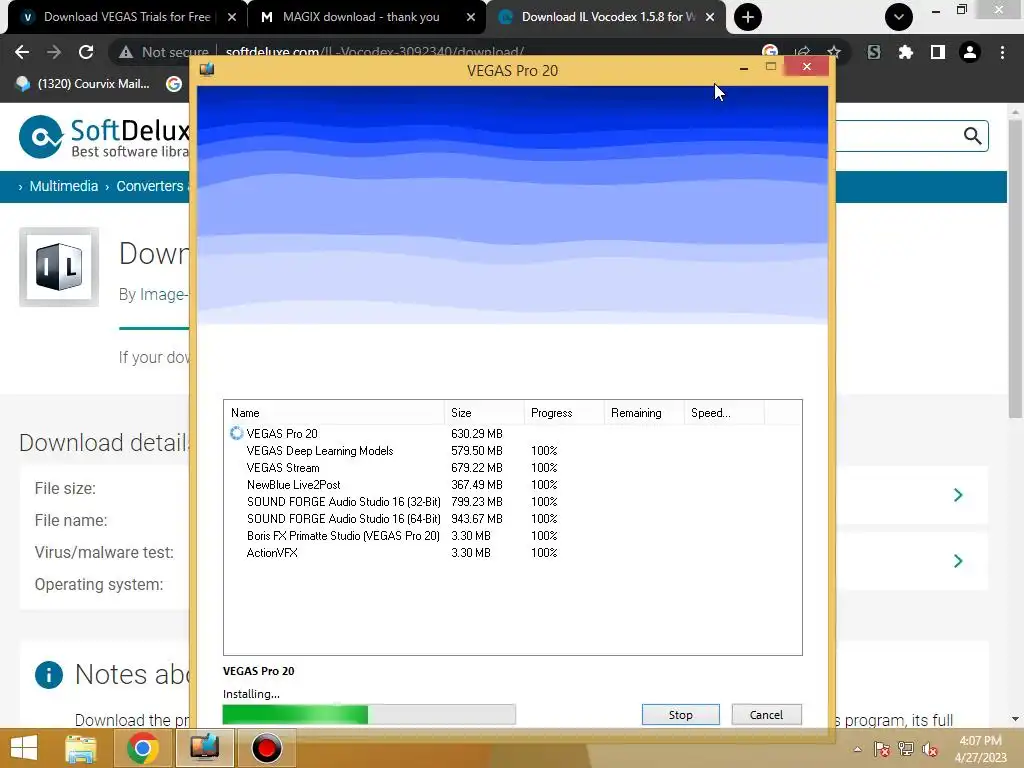Open the screen recorder taskbar icon
The width and height of the screenshot is (1024, 768).
click(266, 748)
